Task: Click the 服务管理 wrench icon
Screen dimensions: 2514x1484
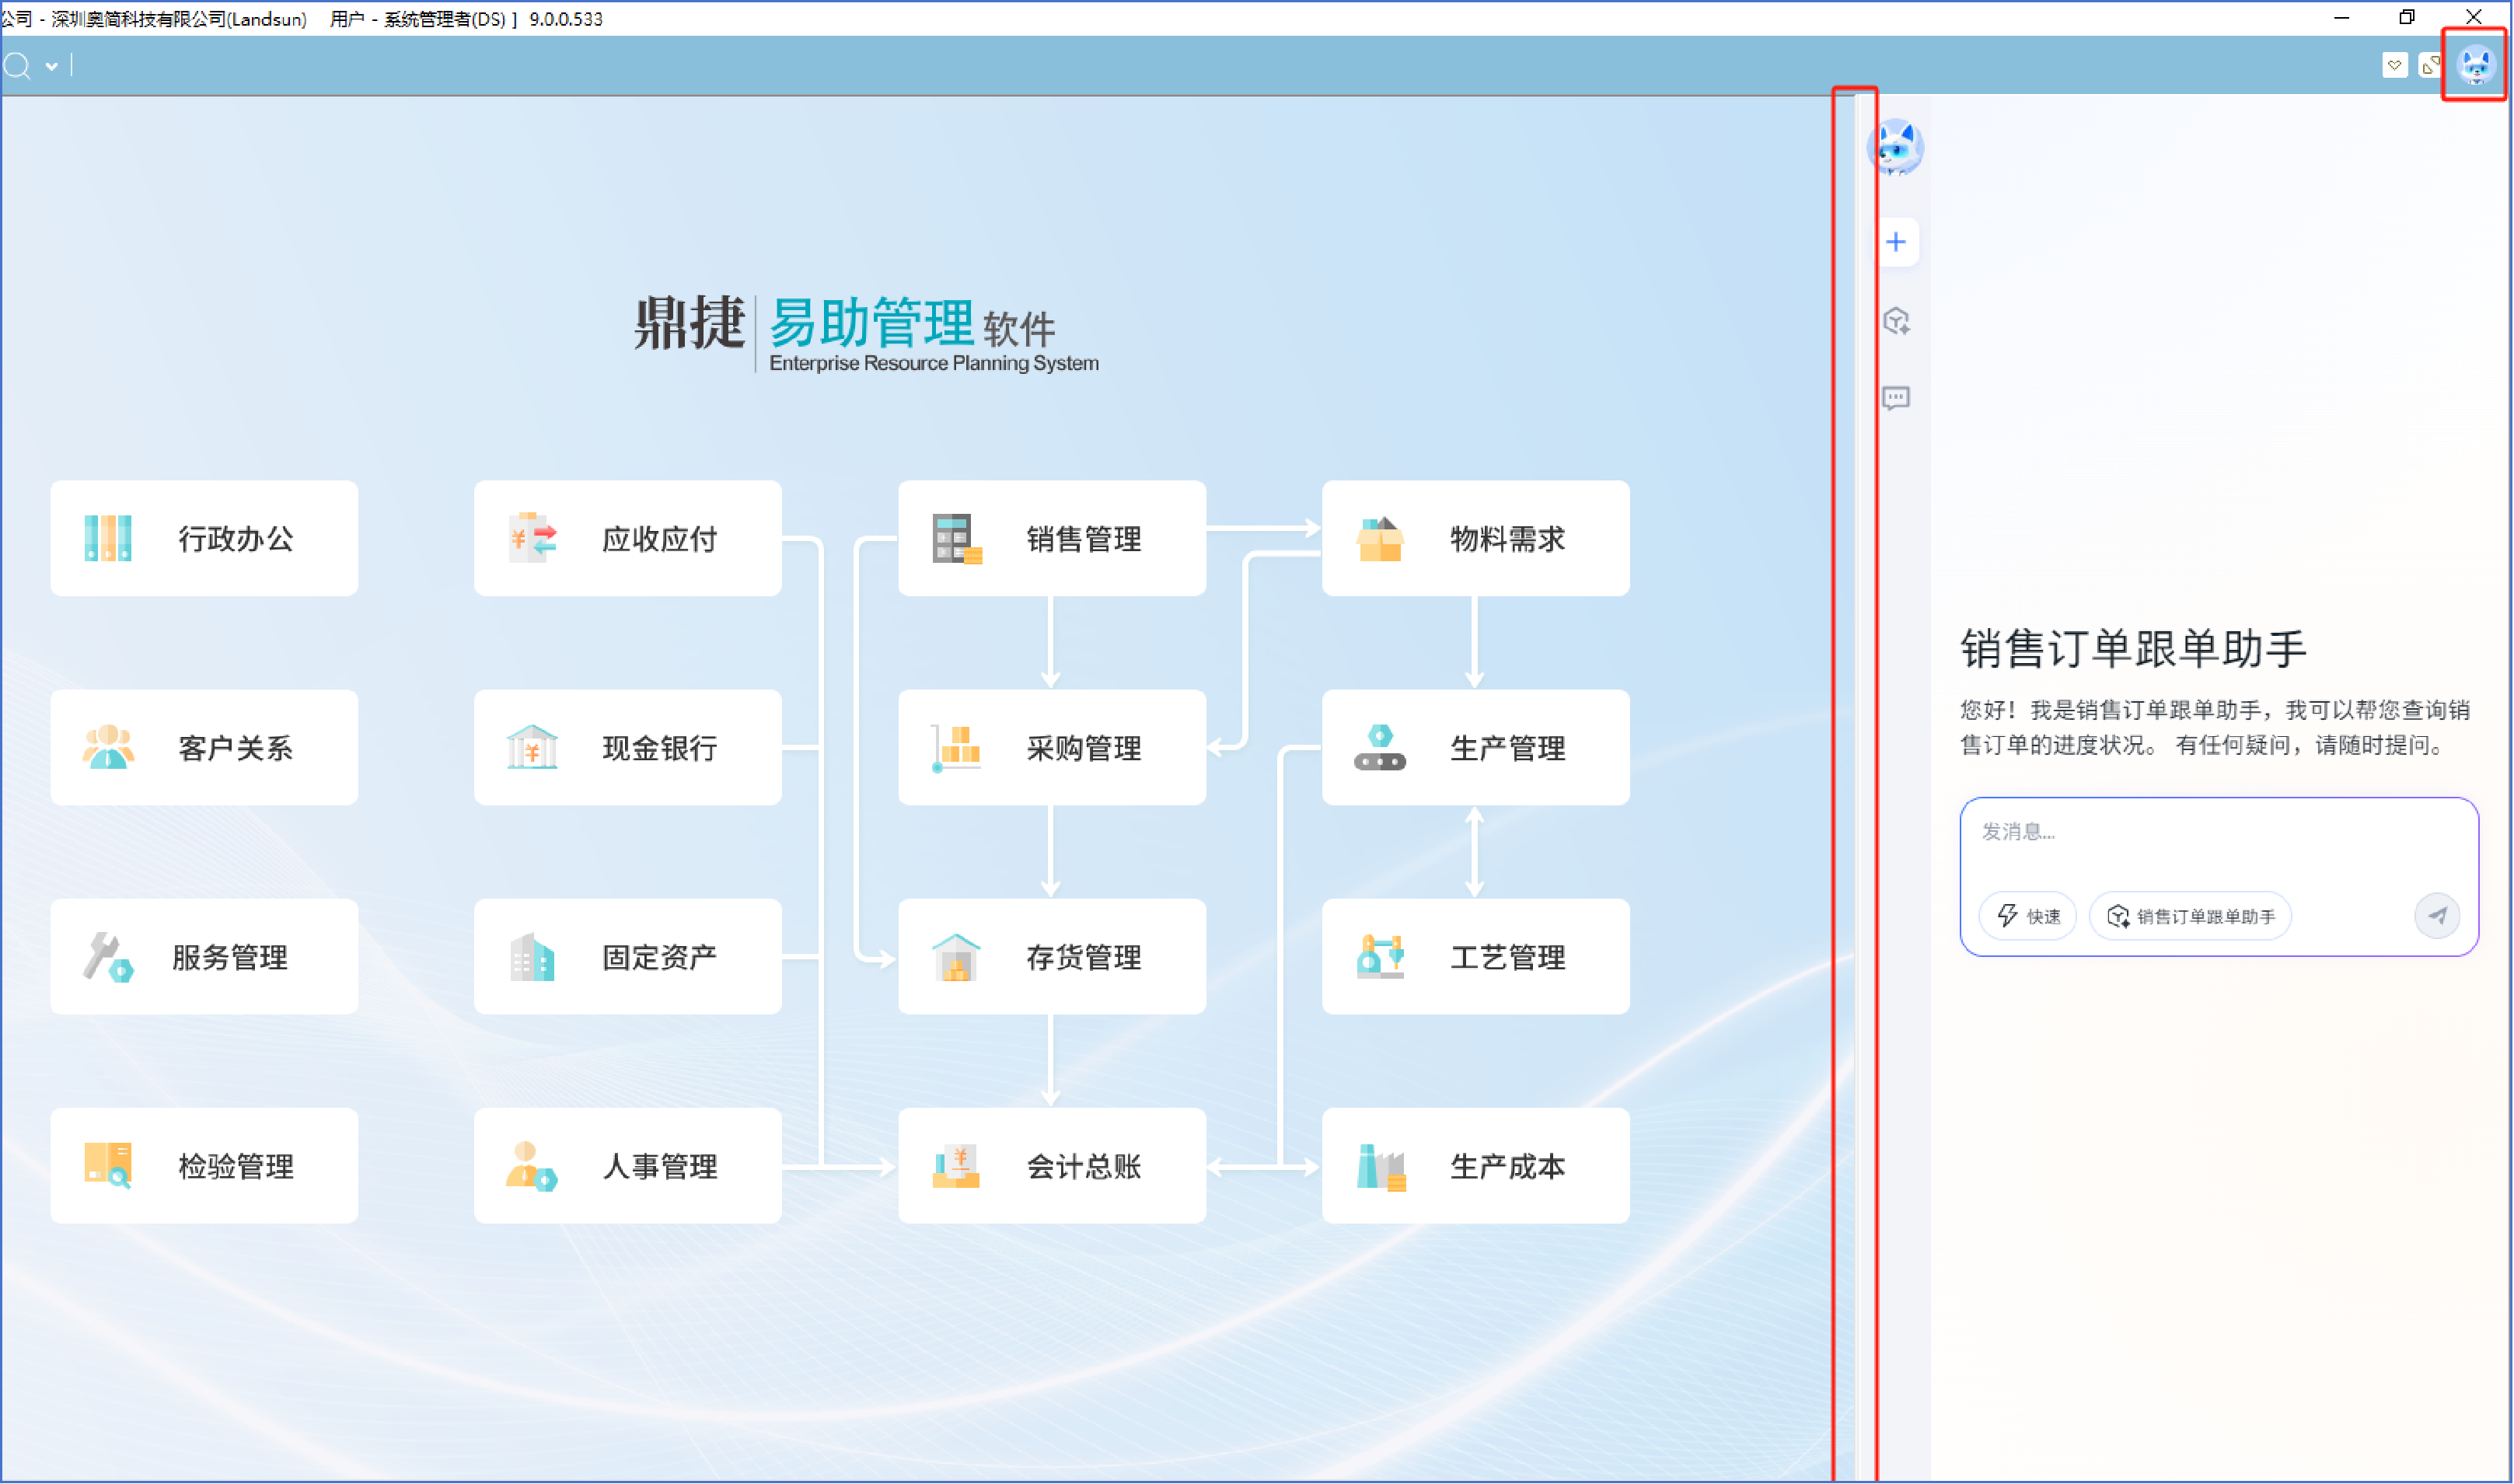Action: click(108, 957)
